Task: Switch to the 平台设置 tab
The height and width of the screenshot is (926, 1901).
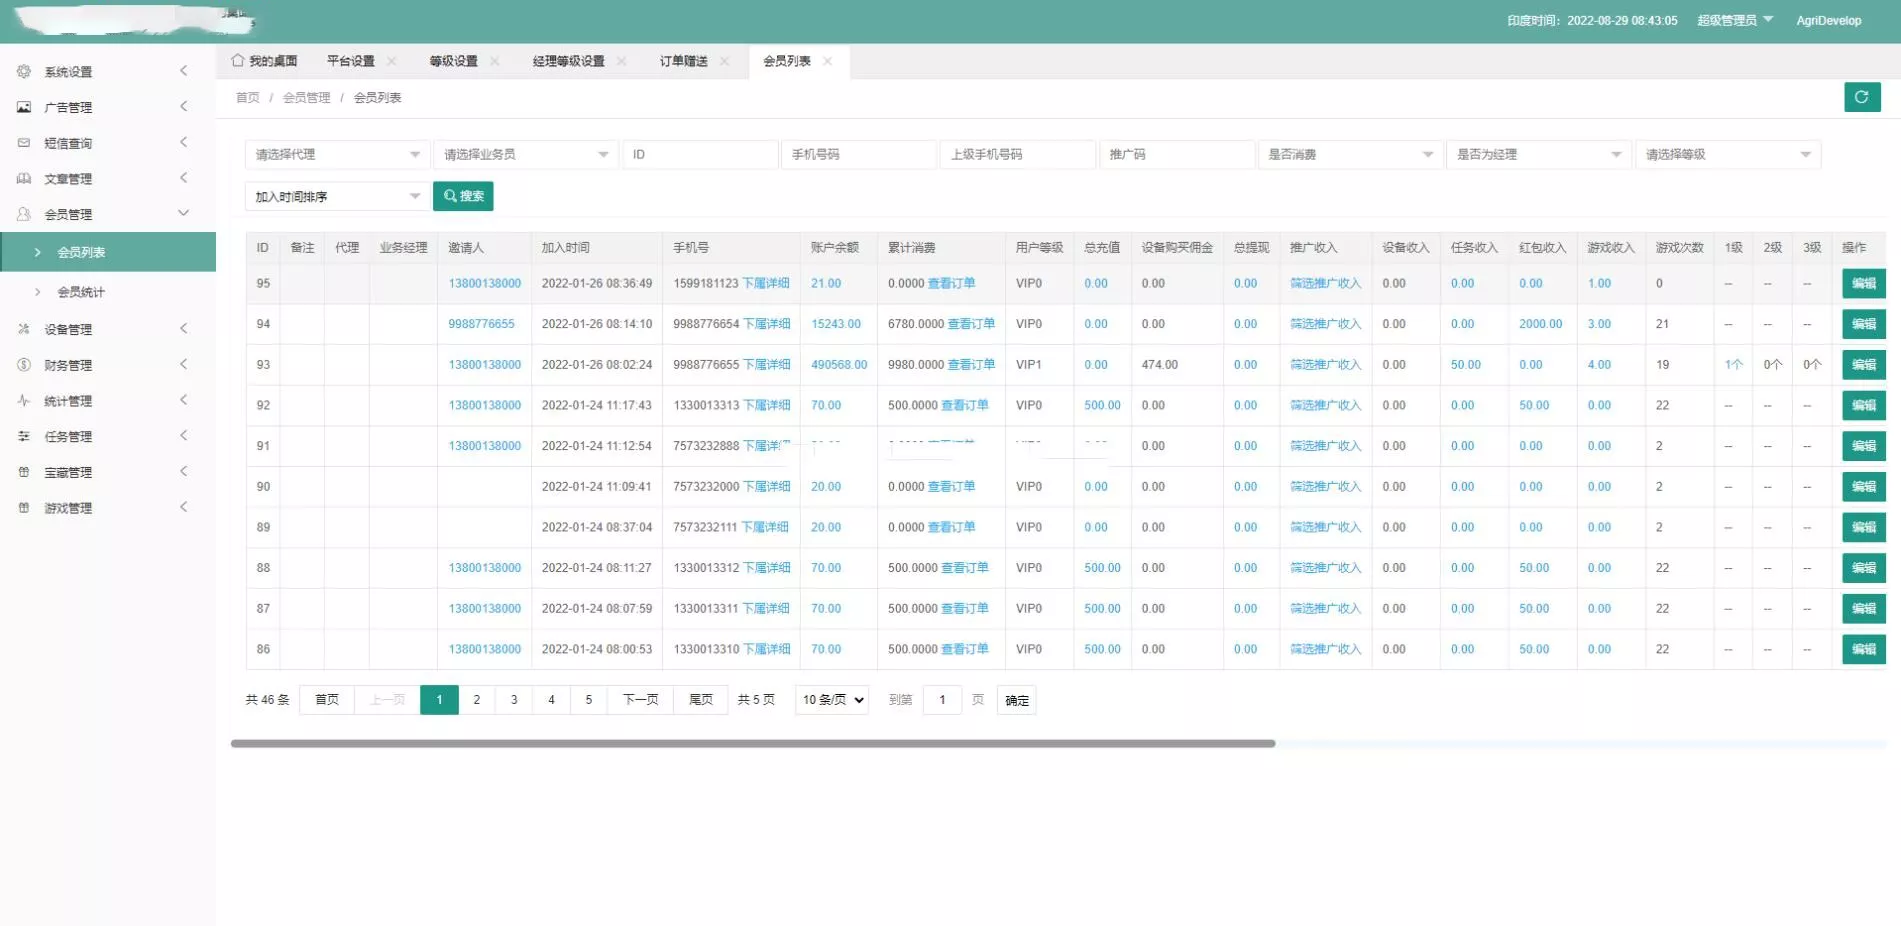Action: click(x=349, y=60)
